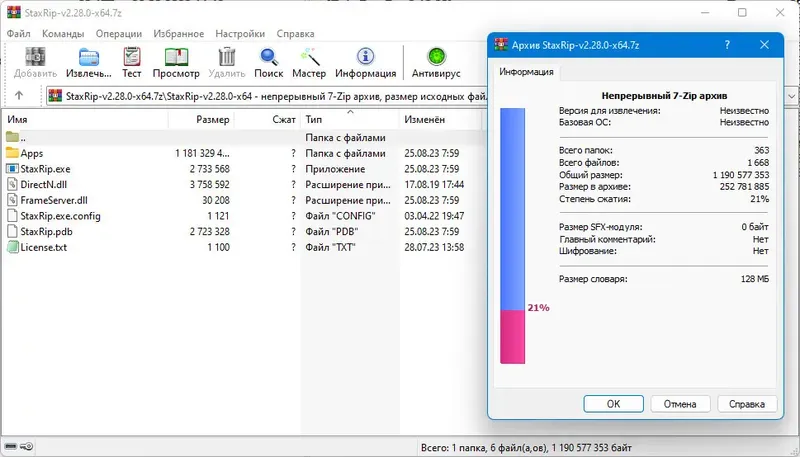Select the DirectN.dll file icon
Screen dimensions: 800x457
tap(12, 185)
